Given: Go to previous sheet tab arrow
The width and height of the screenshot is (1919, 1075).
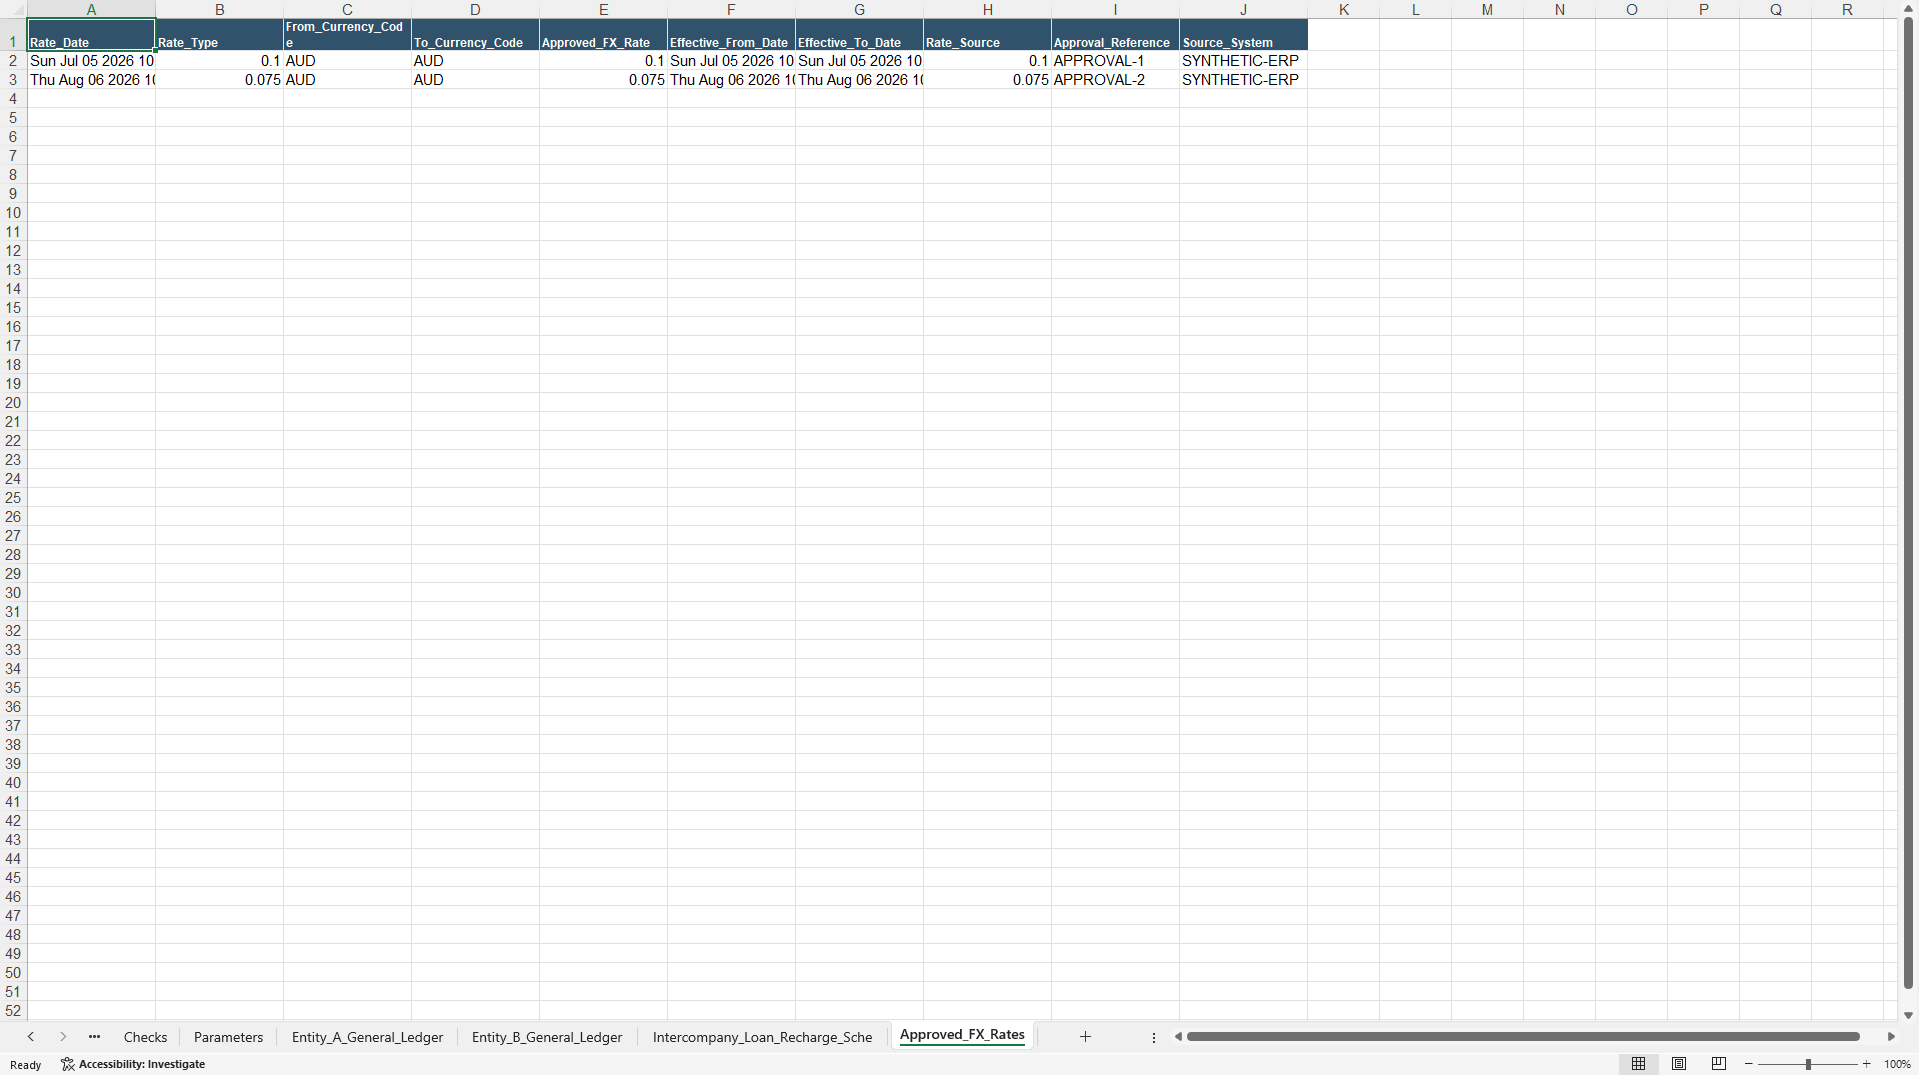Looking at the screenshot, I should tap(31, 1037).
